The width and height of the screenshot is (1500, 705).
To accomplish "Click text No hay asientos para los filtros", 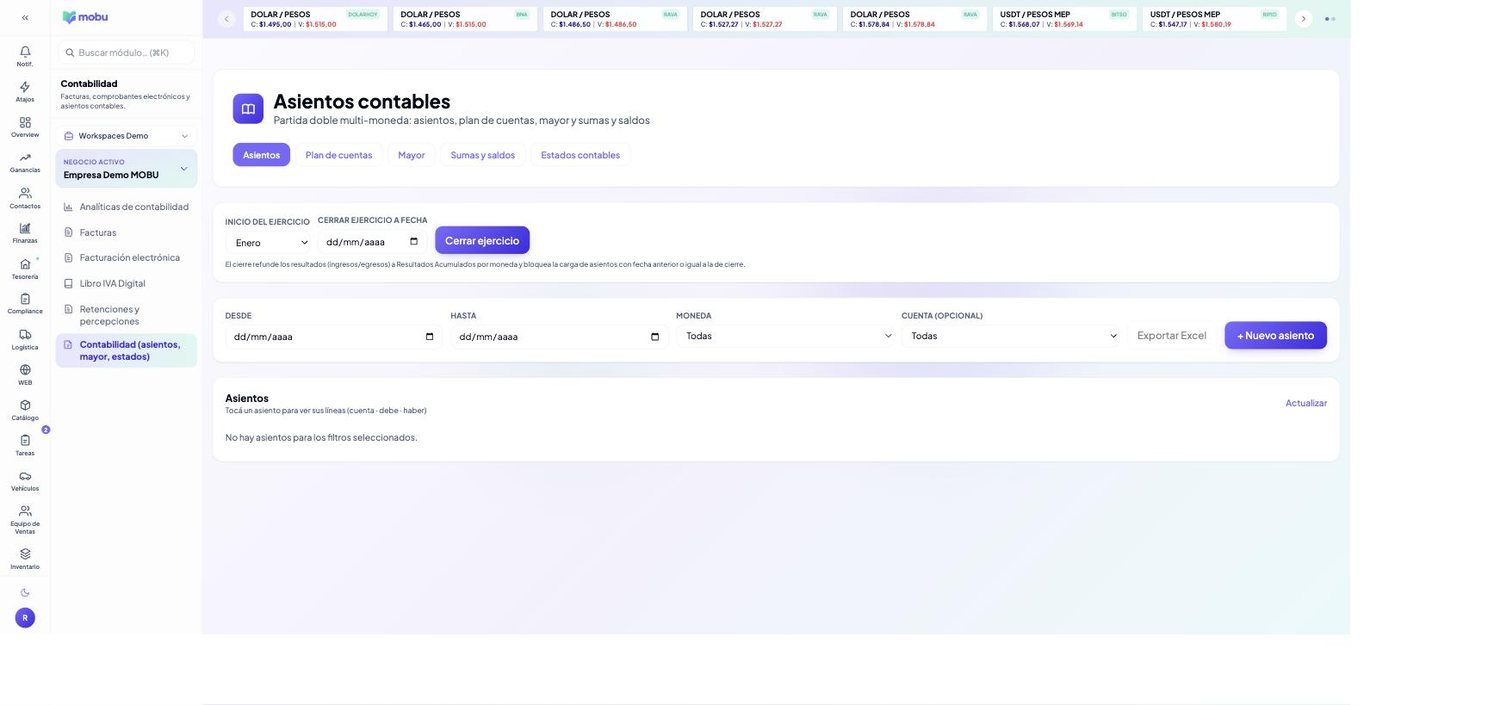I will [321, 437].
